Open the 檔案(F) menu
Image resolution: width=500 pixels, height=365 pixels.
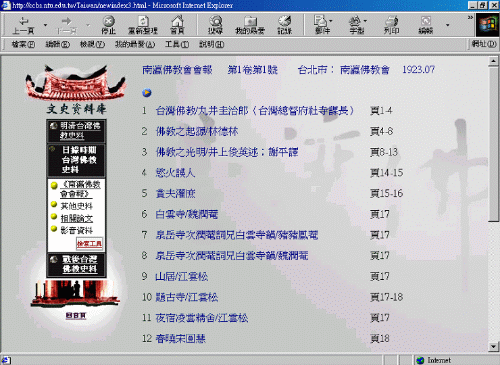click(23, 44)
